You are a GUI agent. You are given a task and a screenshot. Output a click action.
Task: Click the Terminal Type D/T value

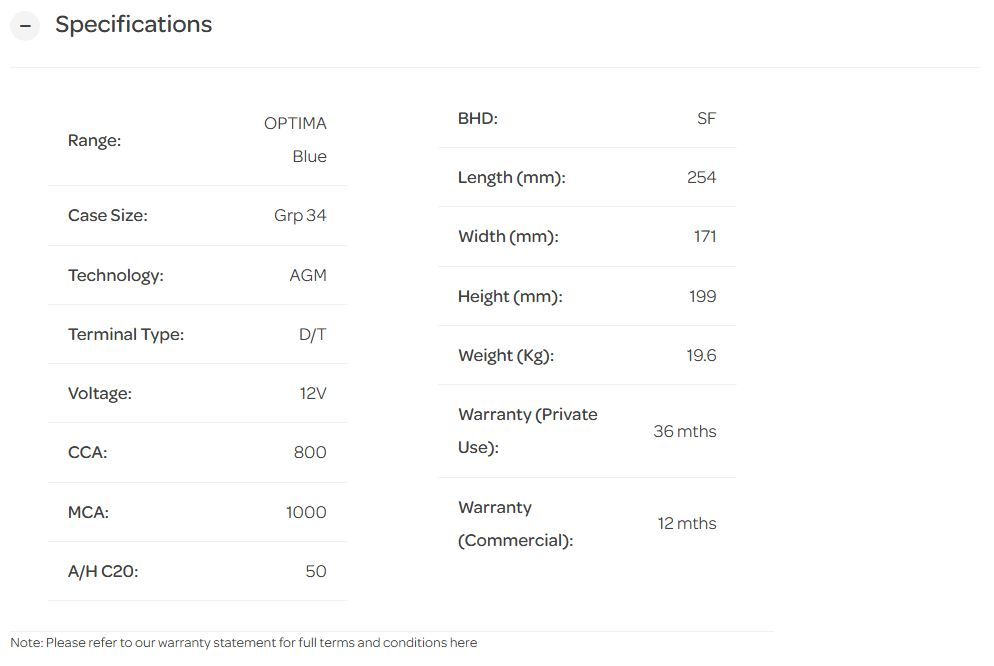click(x=312, y=334)
